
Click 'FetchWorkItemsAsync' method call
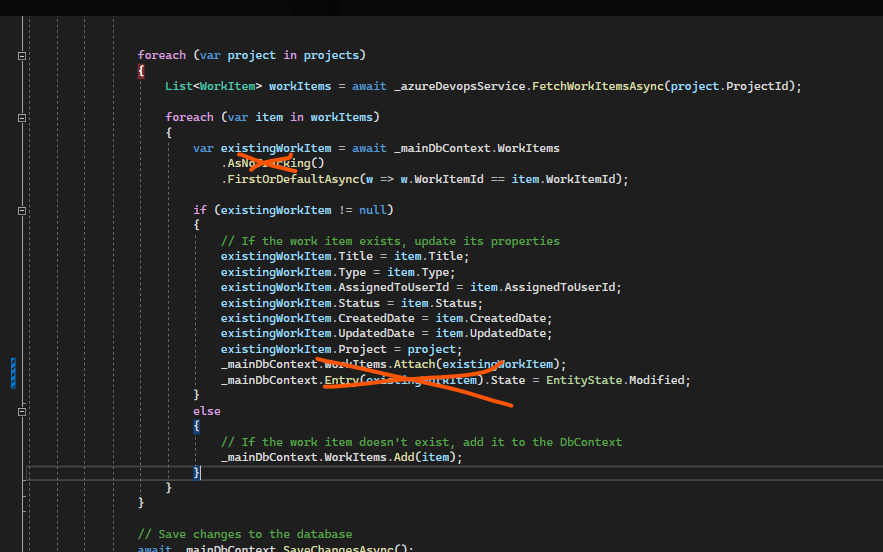pyautogui.click(x=597, y=86)
